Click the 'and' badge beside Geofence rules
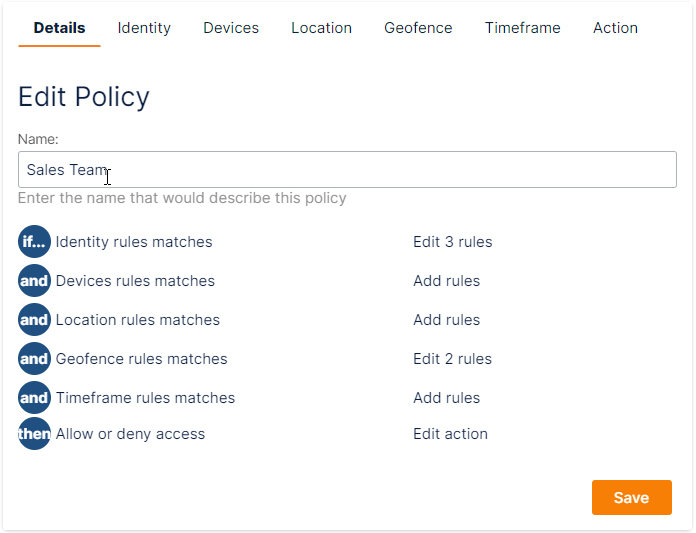696x533 pixels. pyautogui.click(x=34, y=359)
